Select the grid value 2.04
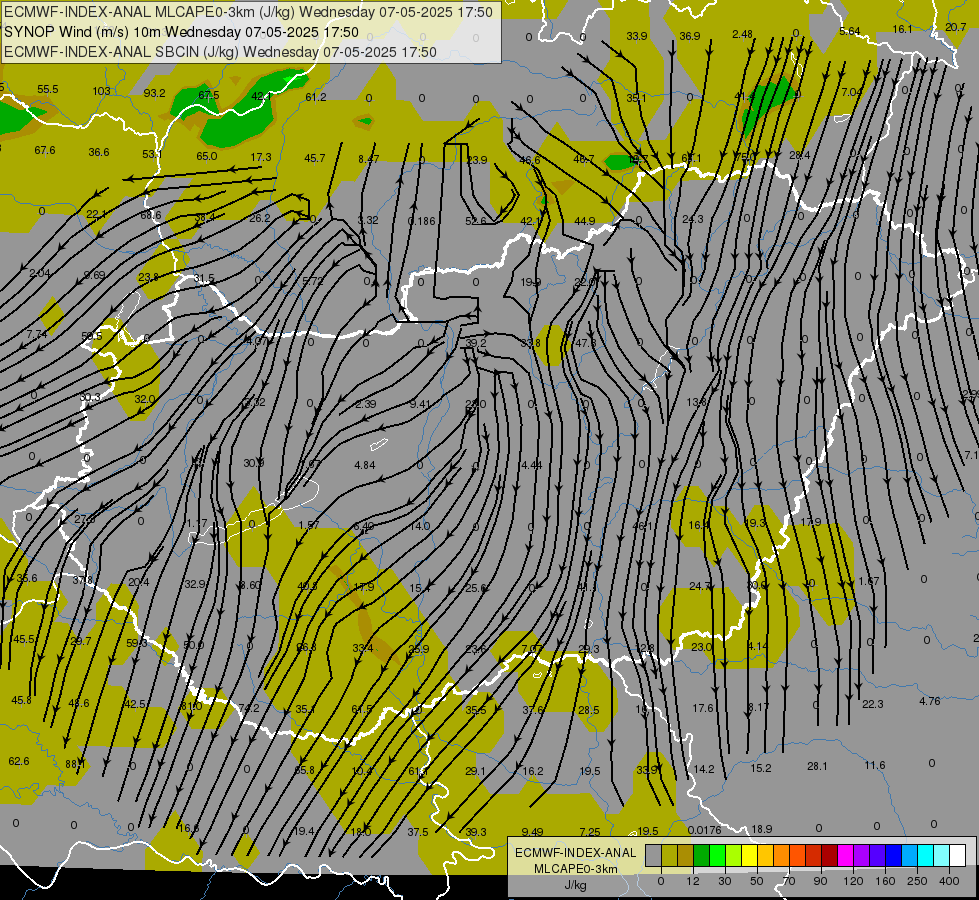979x900 pixels. (39, 273)
